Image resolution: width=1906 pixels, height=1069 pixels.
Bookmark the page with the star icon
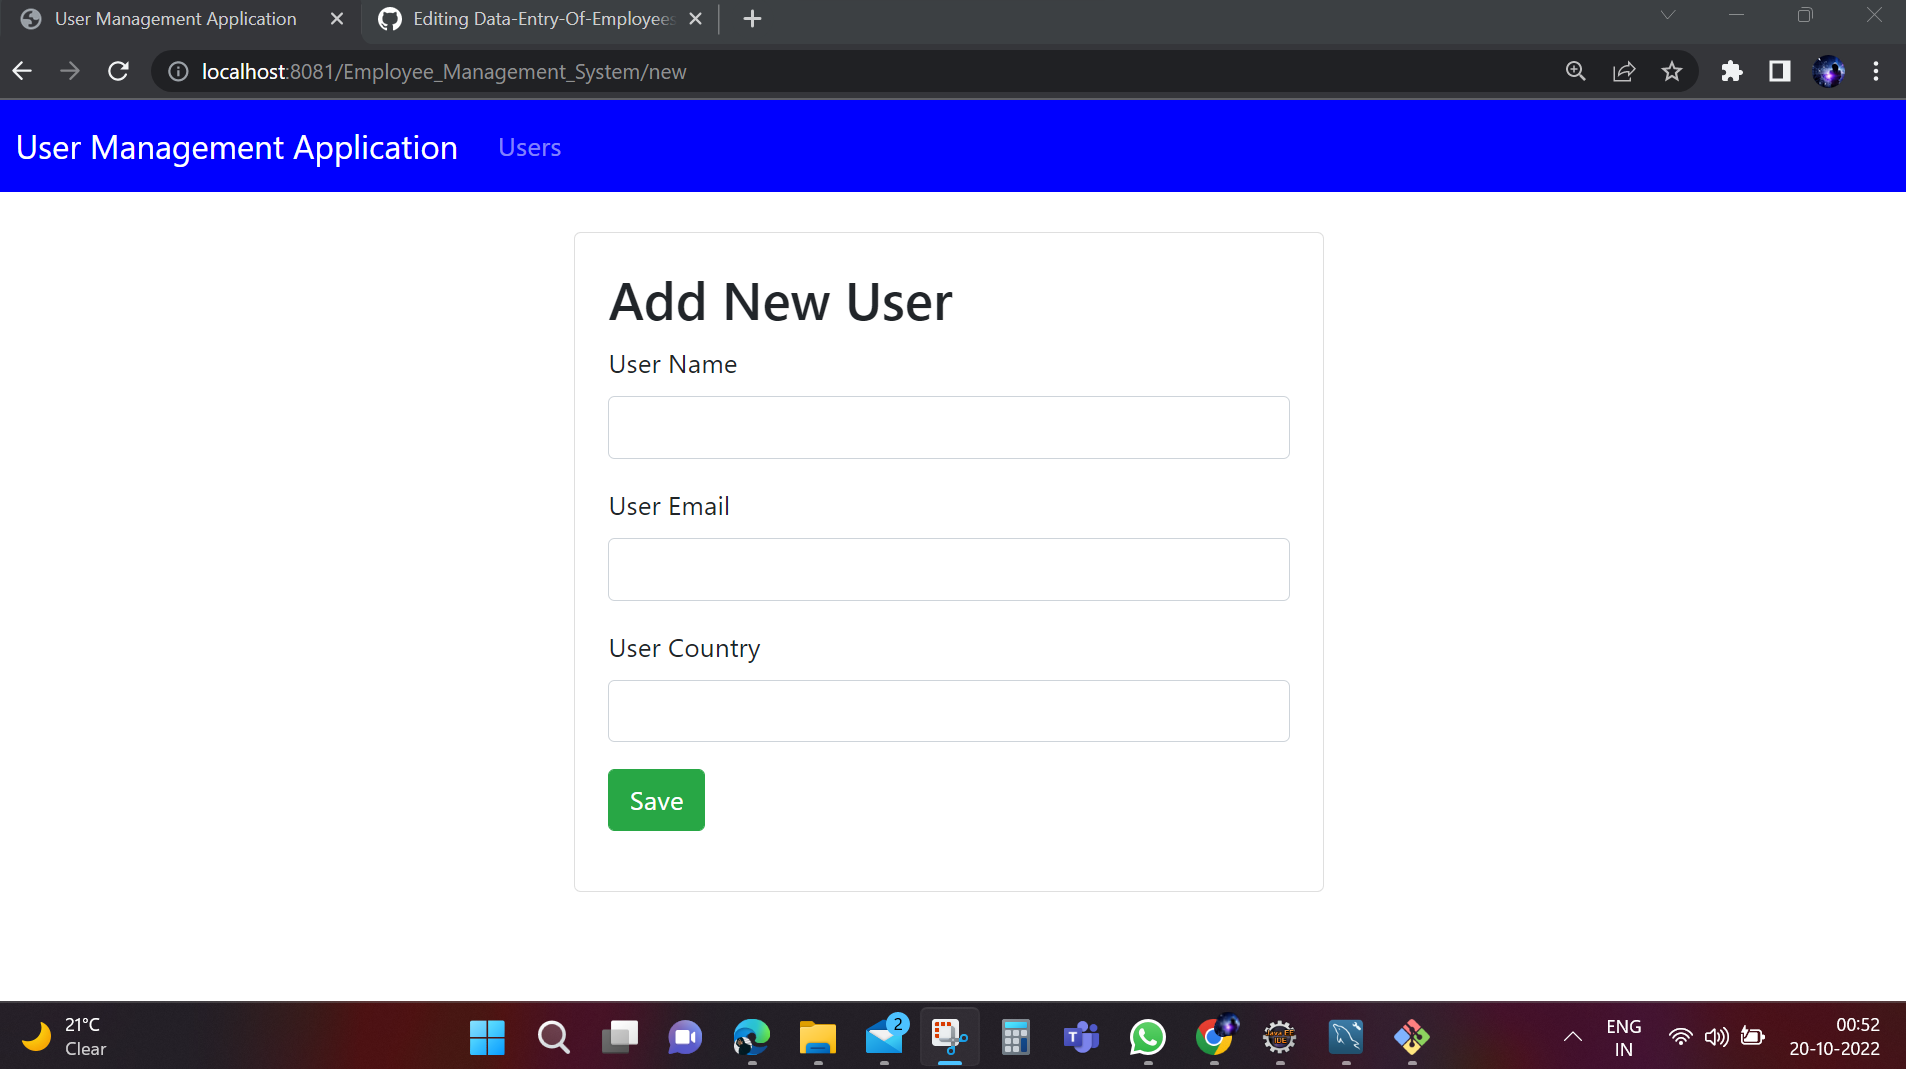1672,71
